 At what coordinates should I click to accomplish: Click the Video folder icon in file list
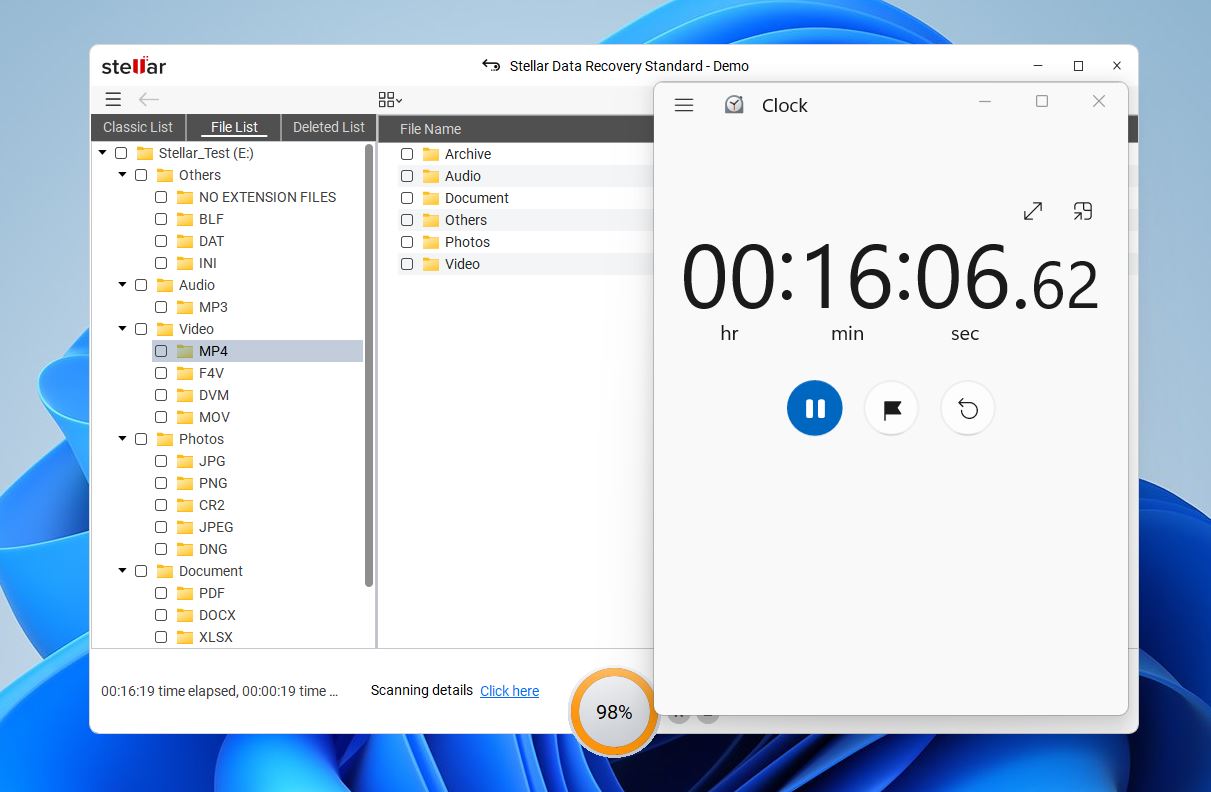[x=431, y=264]
